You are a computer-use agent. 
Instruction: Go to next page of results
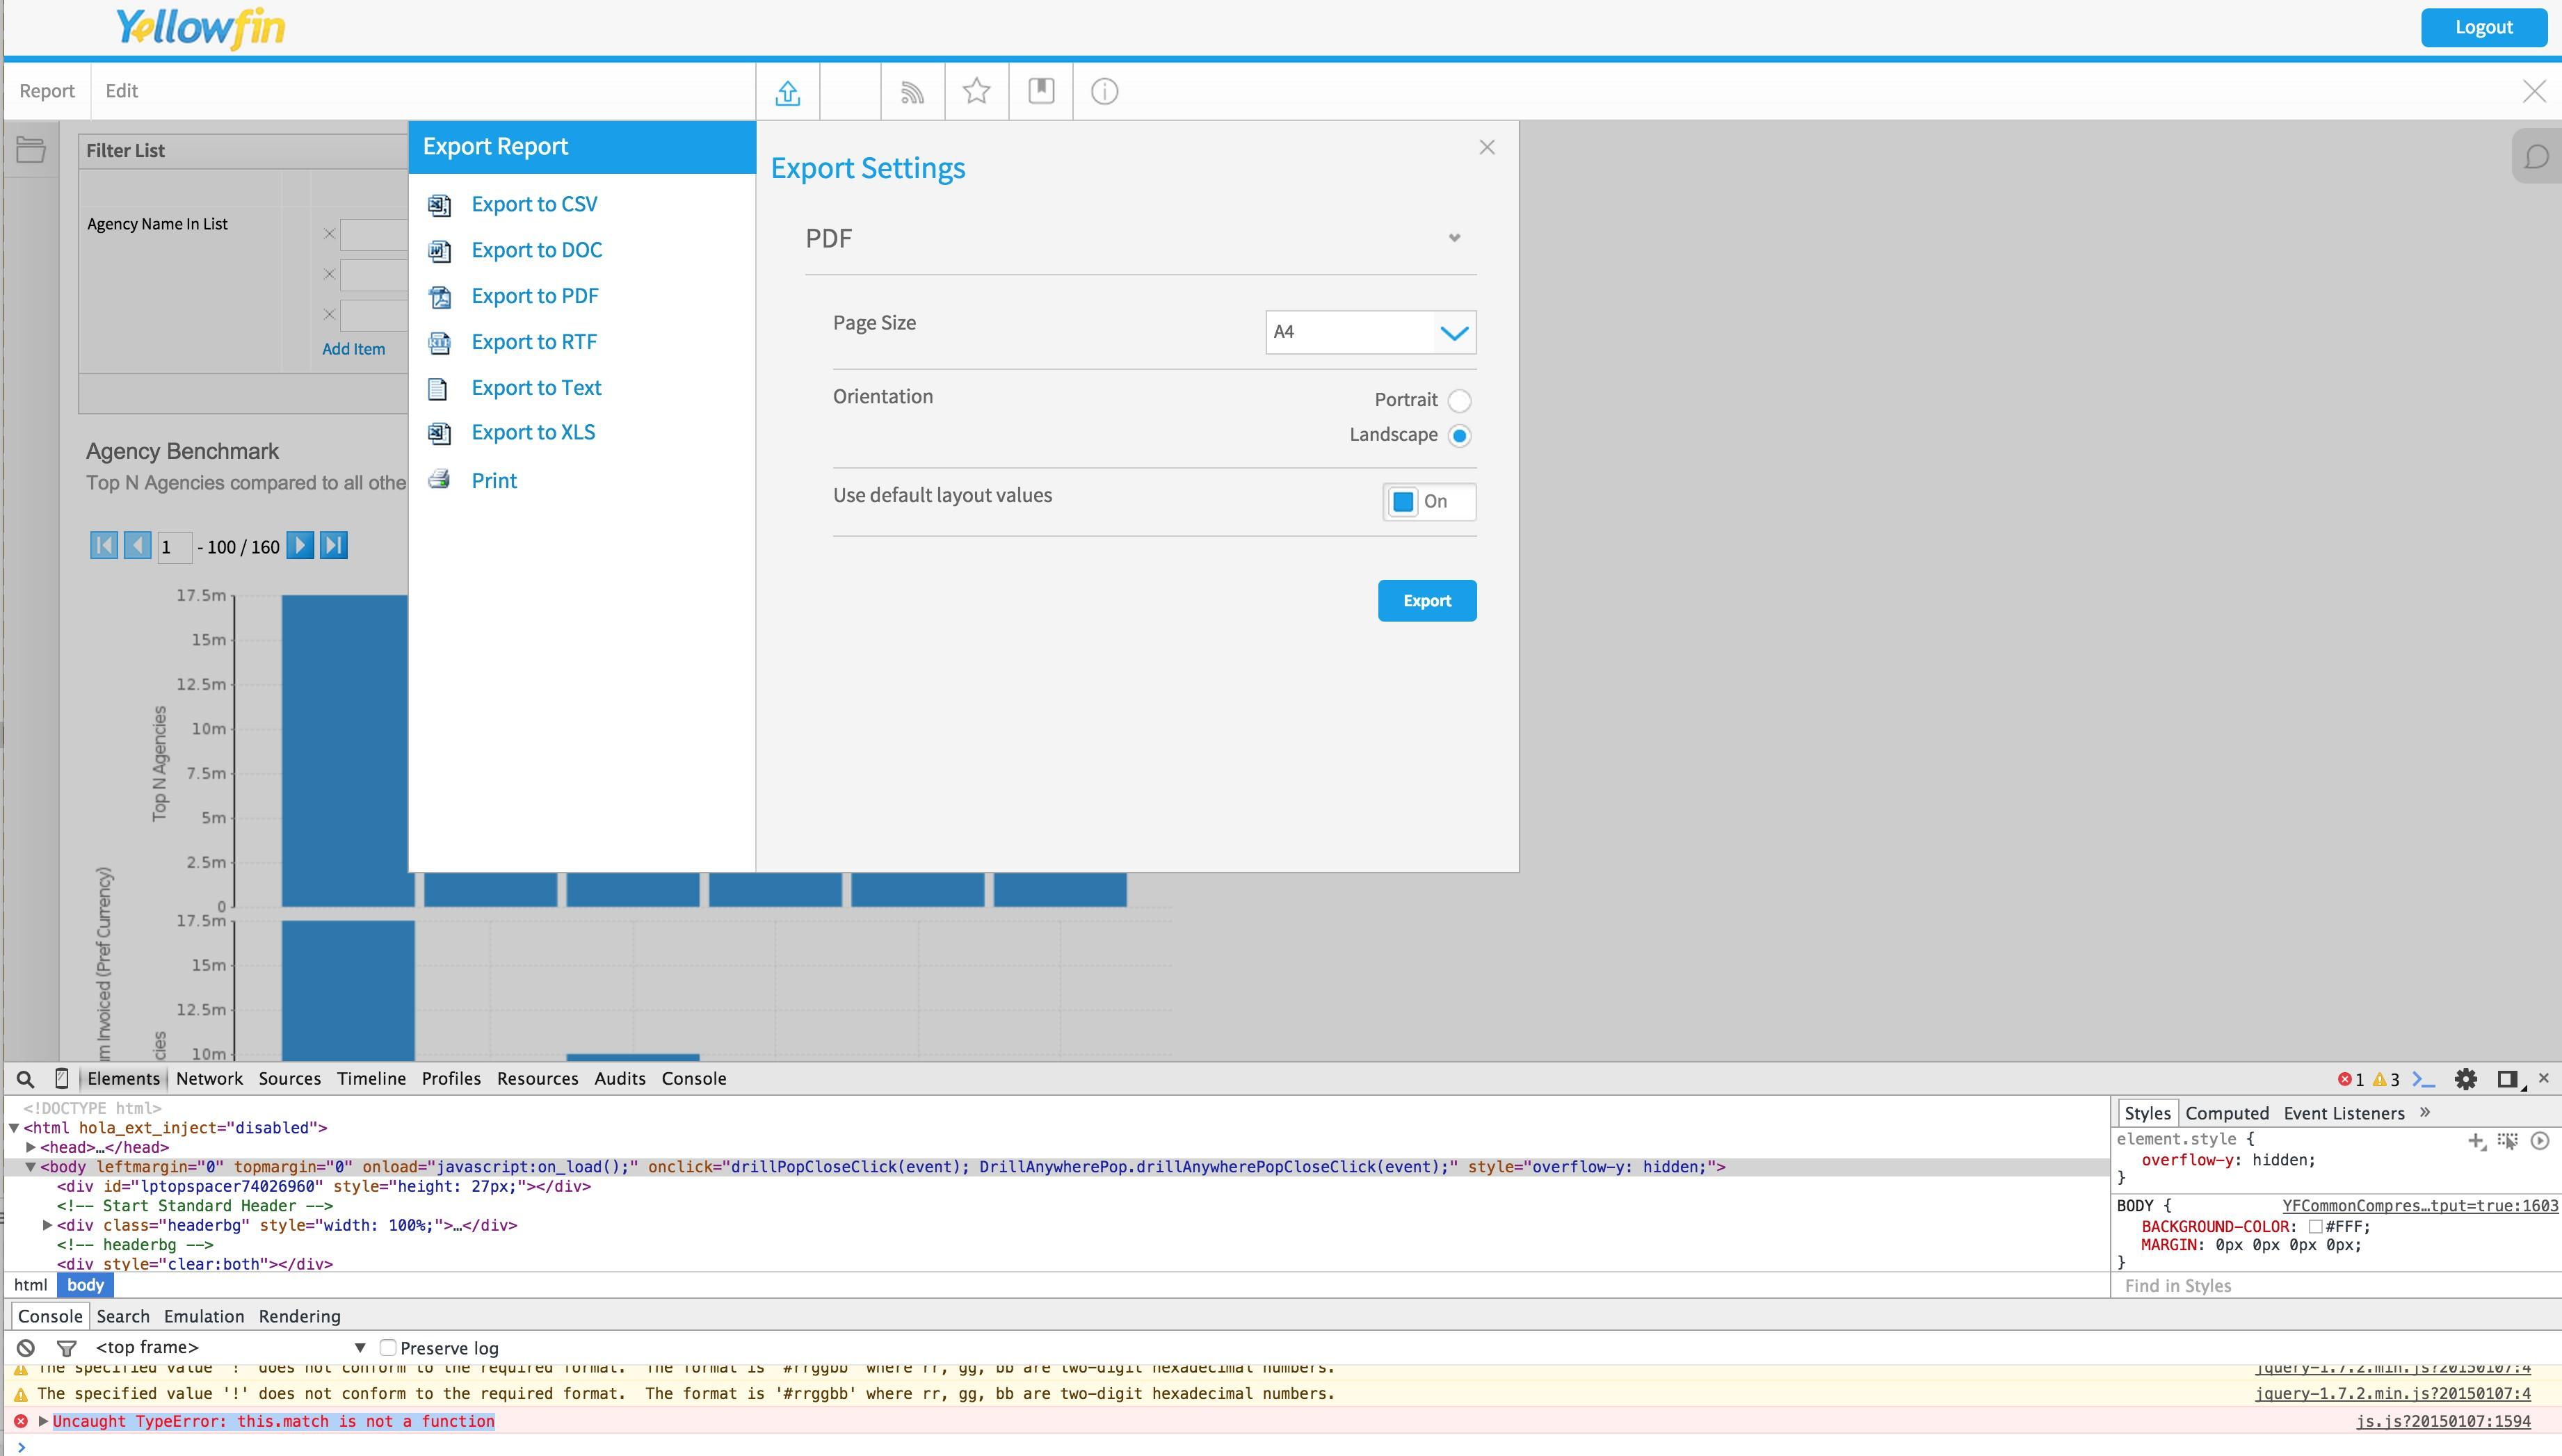coord(300,545)
